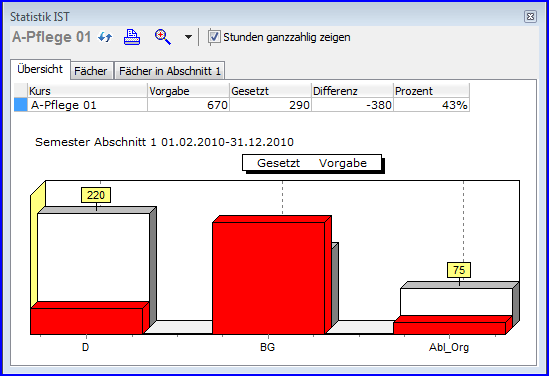Select the A-Pflege 01 course cell
Image resolution: width=549 pixels, height=376 pixels.
(87, 105)
